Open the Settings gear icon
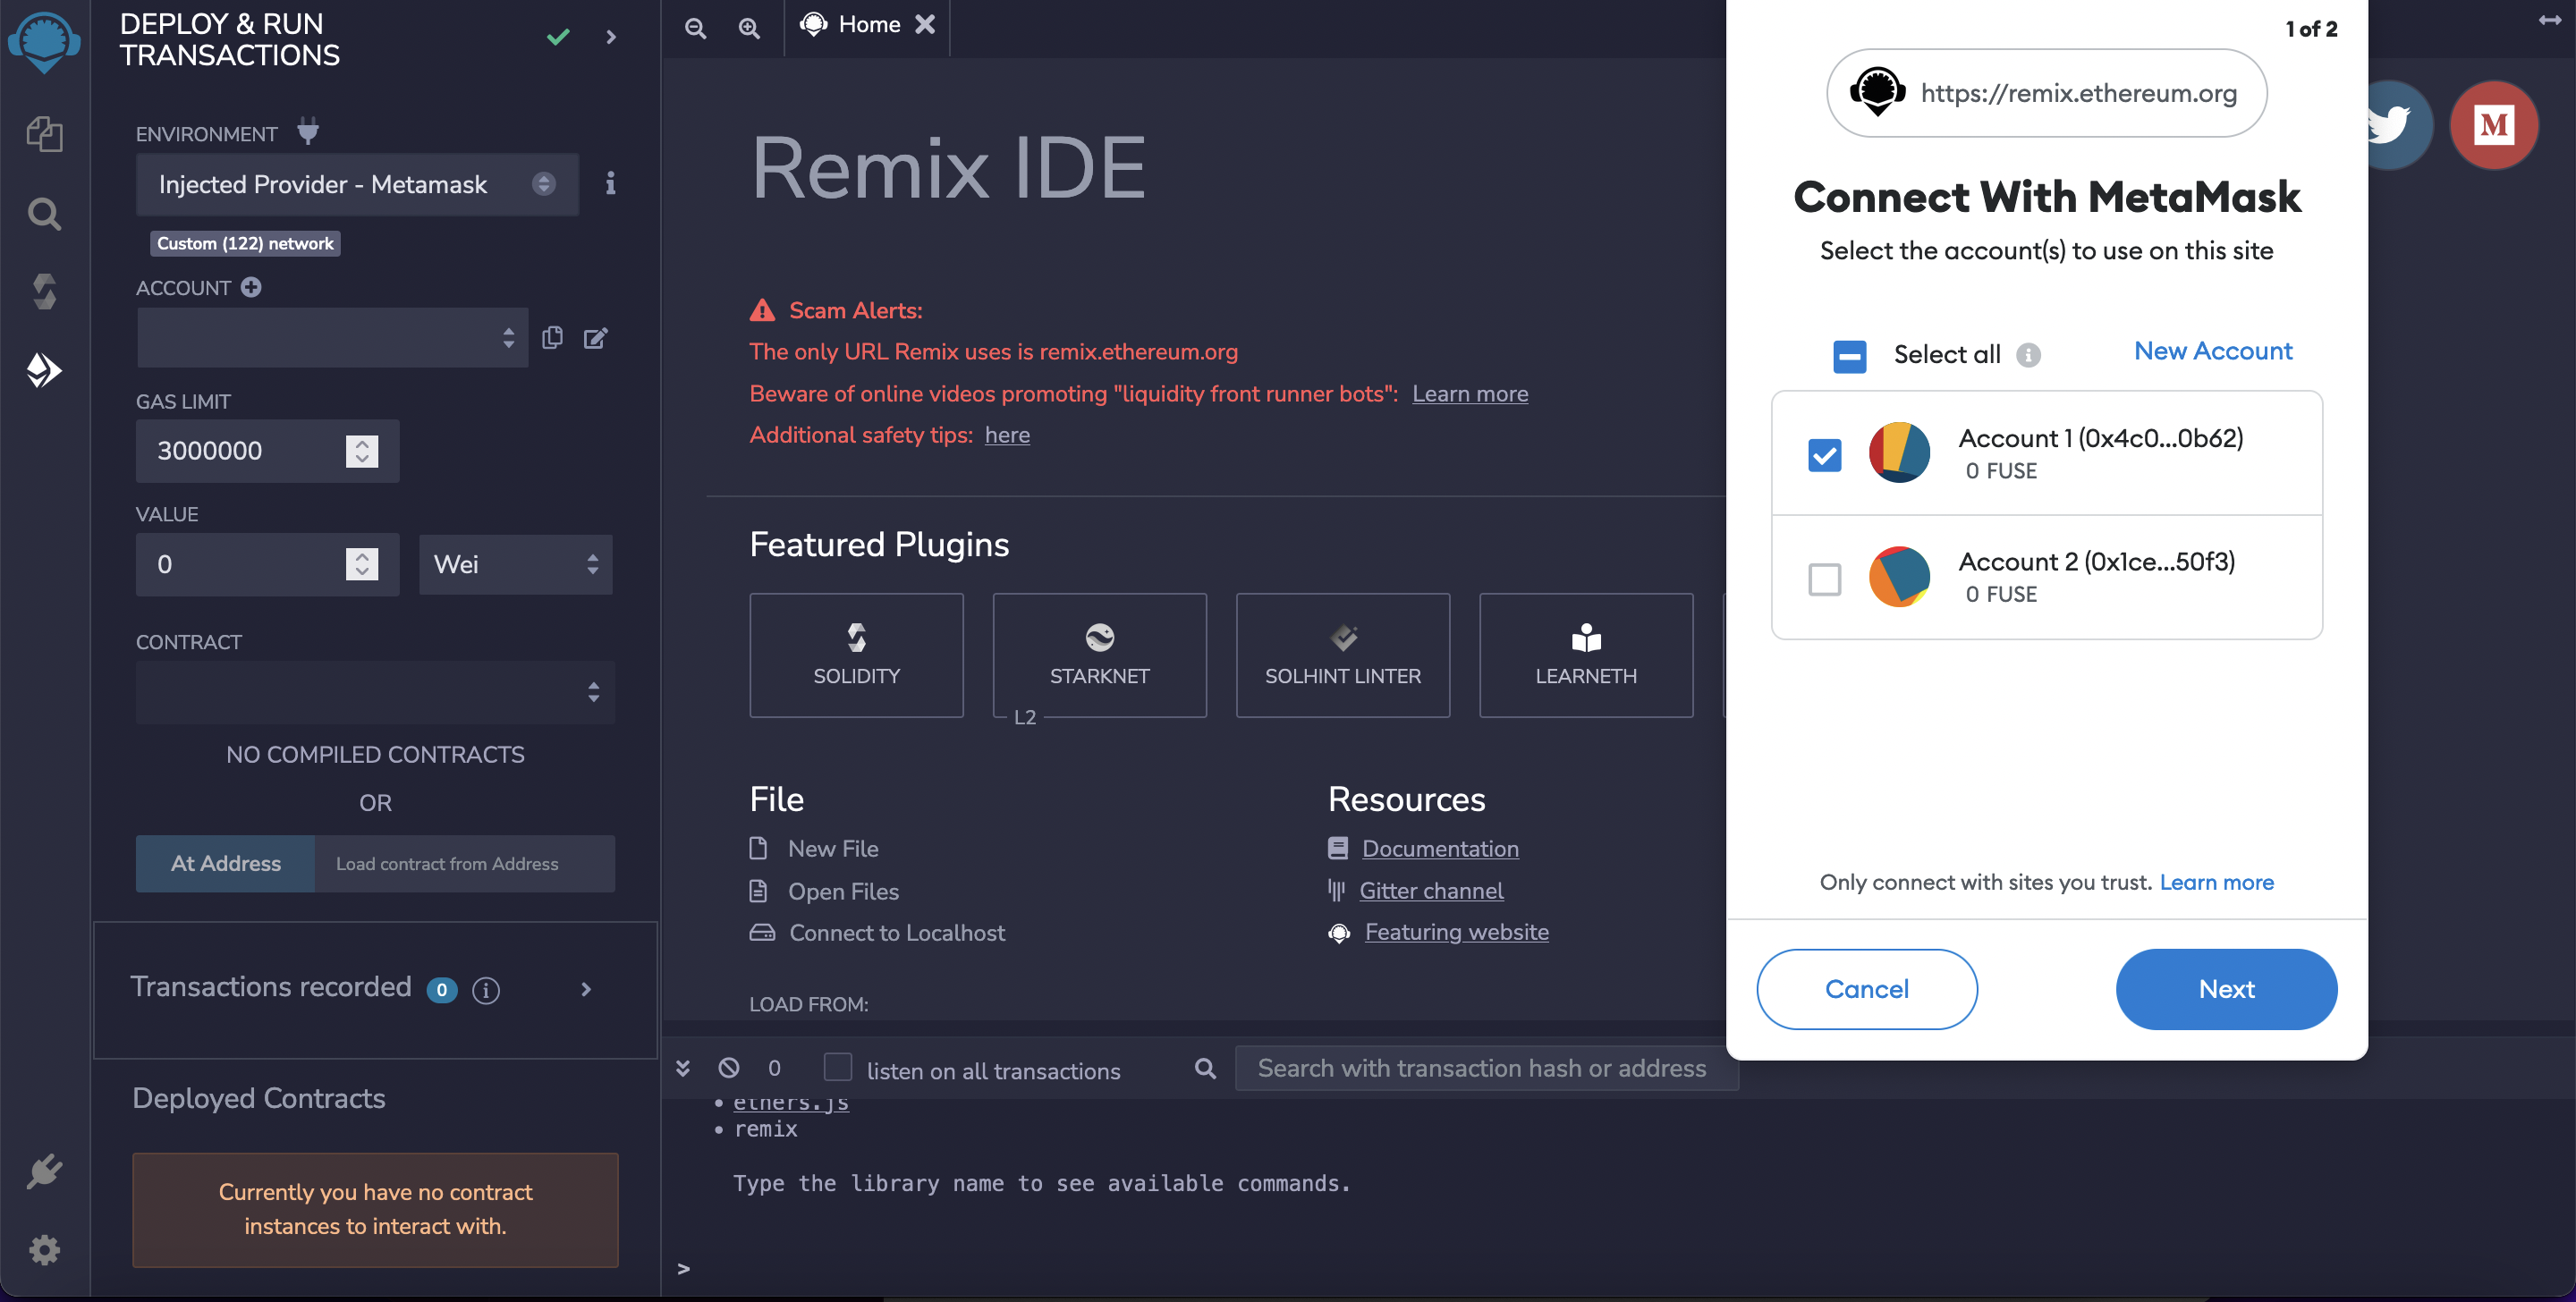Viewport: 2576px width, 1302px height. (44, 1249)
